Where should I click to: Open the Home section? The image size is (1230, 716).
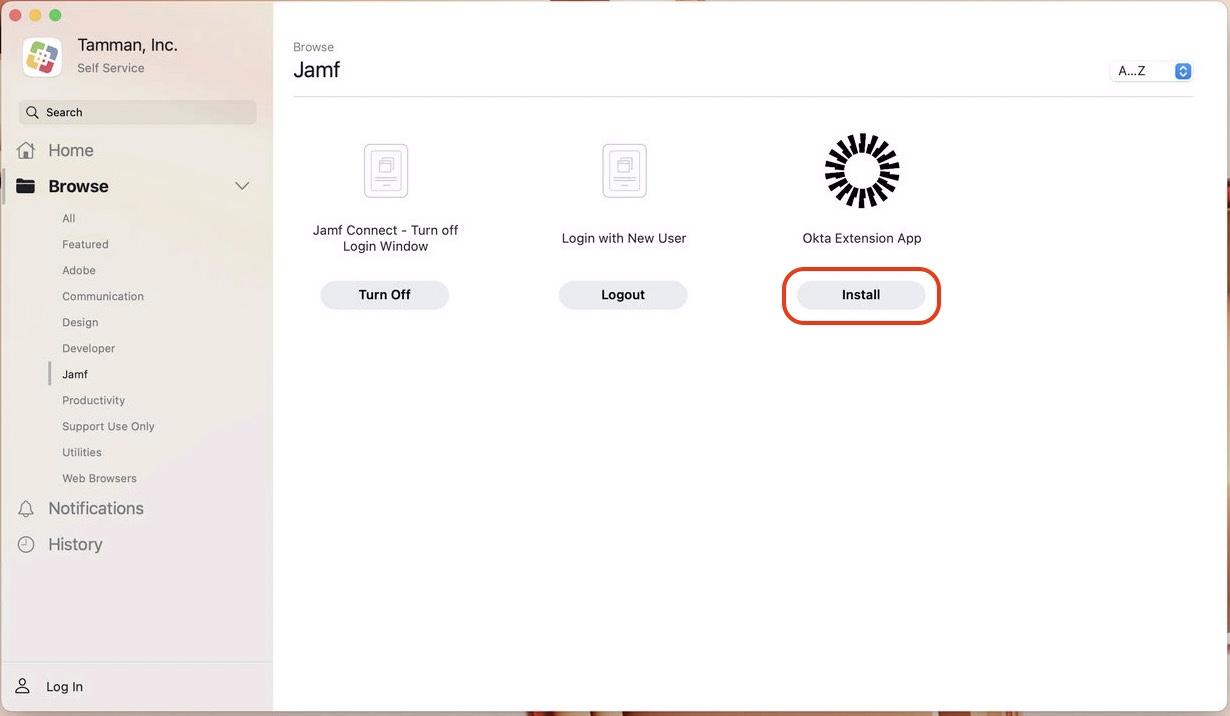(71, 150)
